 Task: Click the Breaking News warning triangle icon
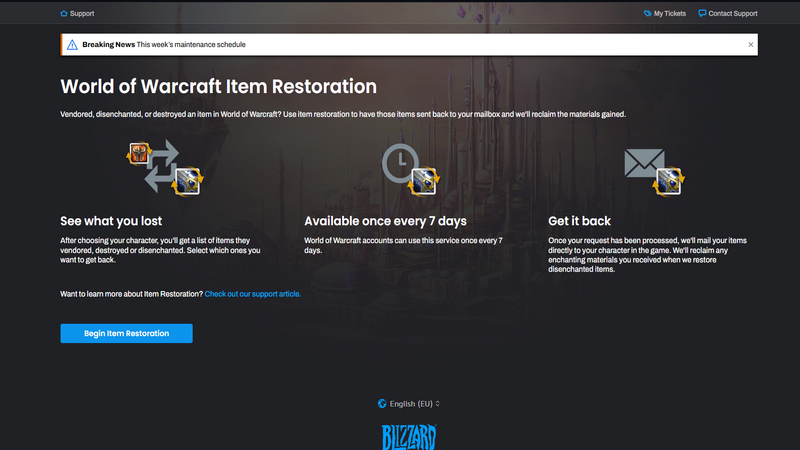click(x=72, y=45)
